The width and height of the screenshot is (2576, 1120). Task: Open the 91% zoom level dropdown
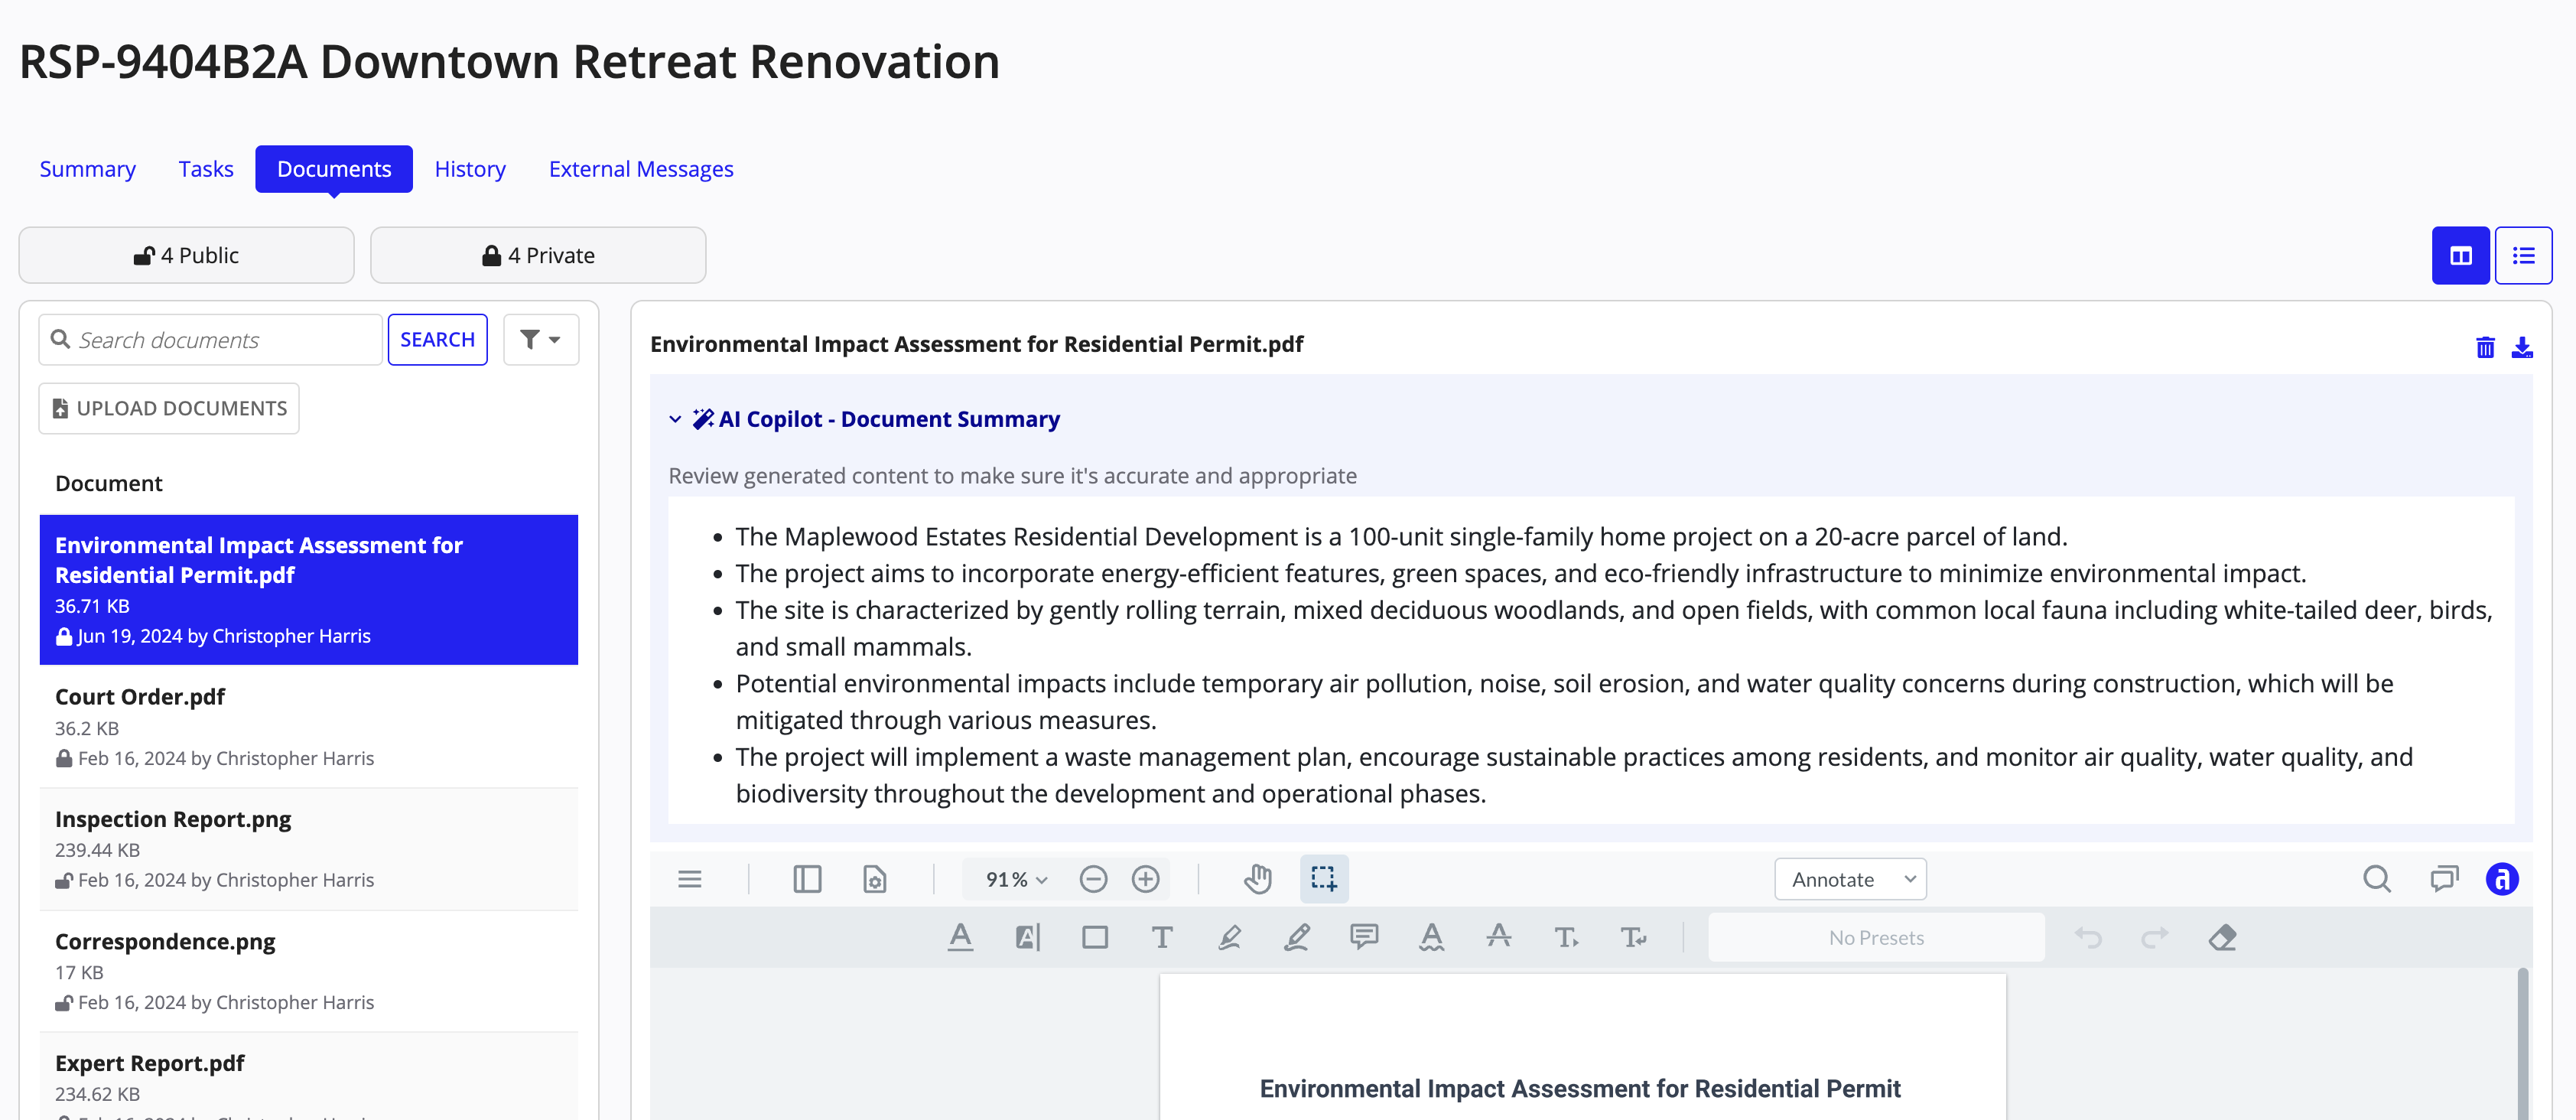tap(1015, 879)
